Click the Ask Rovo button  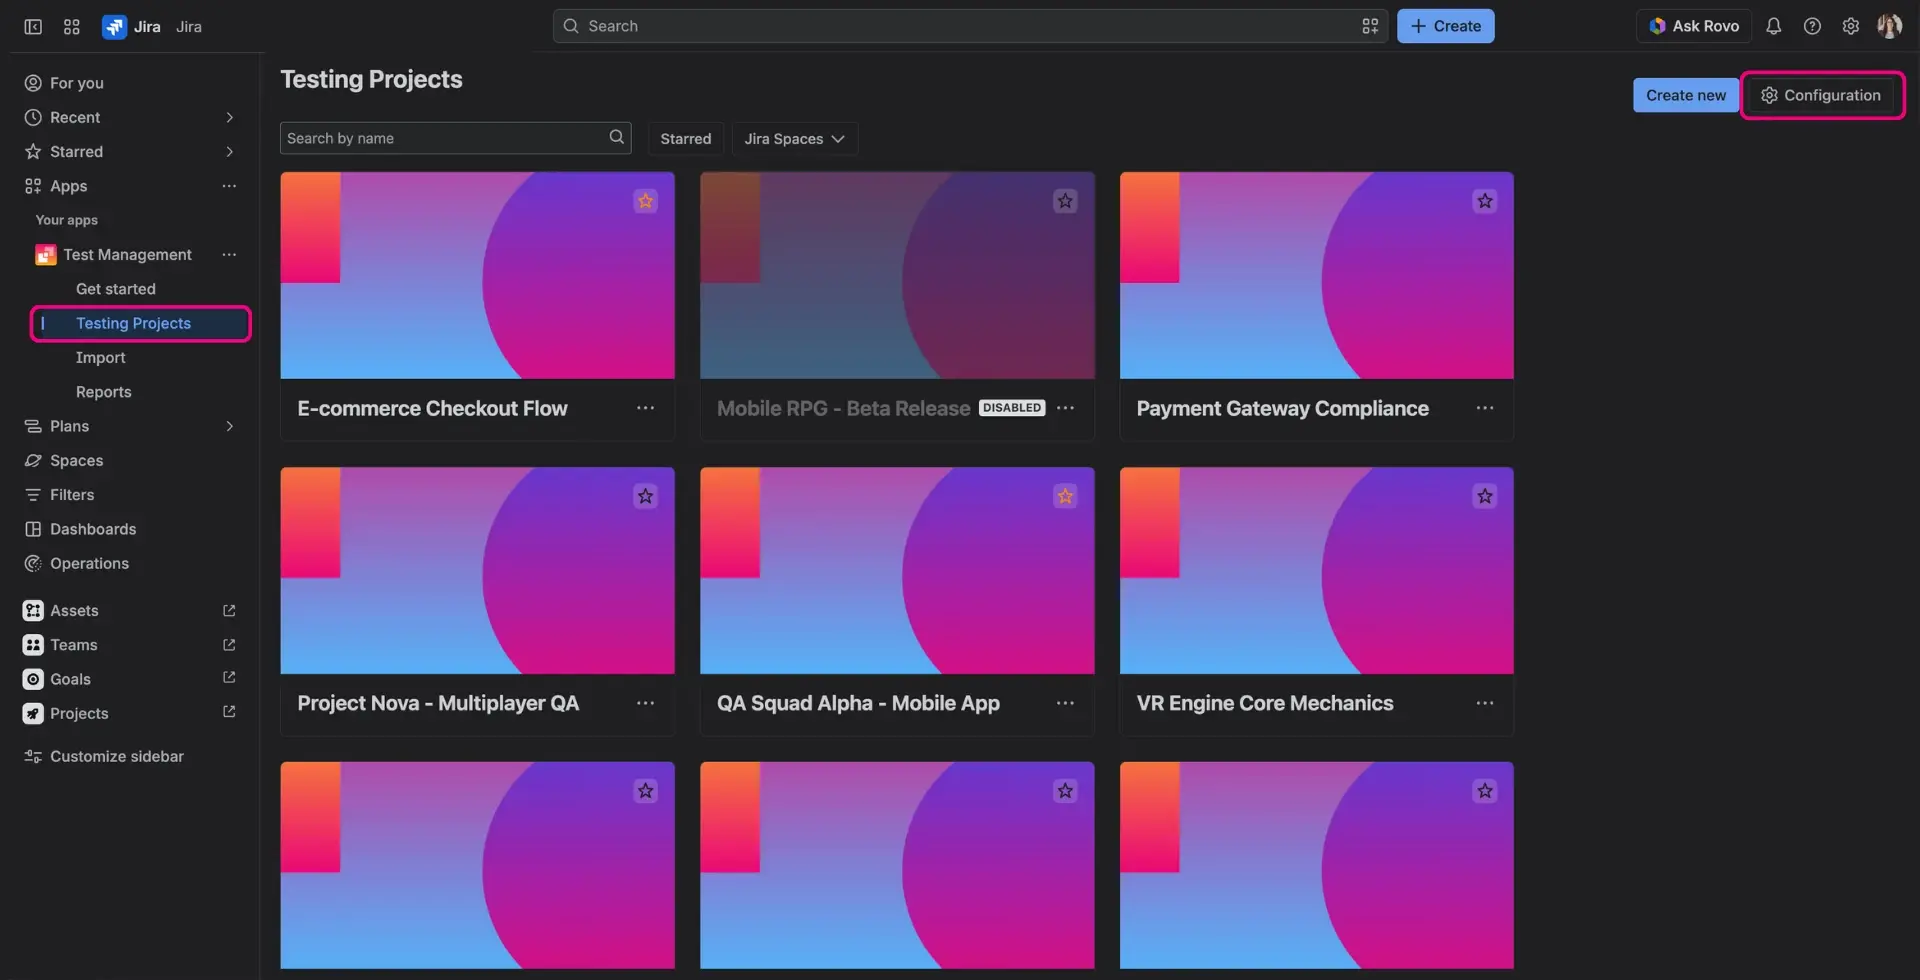[x=1694, y=26]
